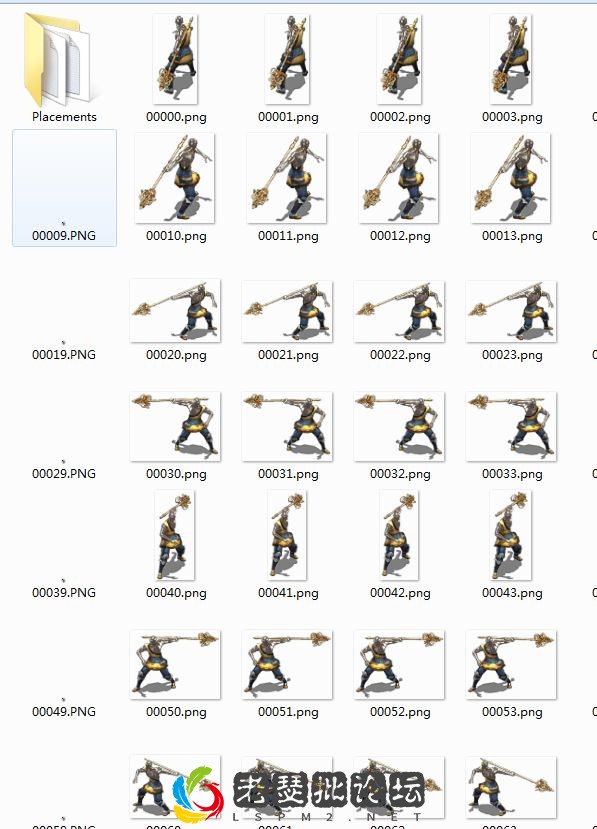This screenshot has height=829, width=597.
Task: Click the 00009.PNG file name
Action: coord(64,236)
